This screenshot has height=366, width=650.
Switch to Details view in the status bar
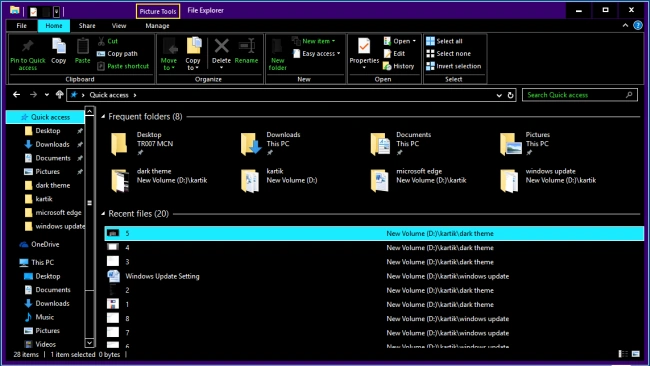623,354
